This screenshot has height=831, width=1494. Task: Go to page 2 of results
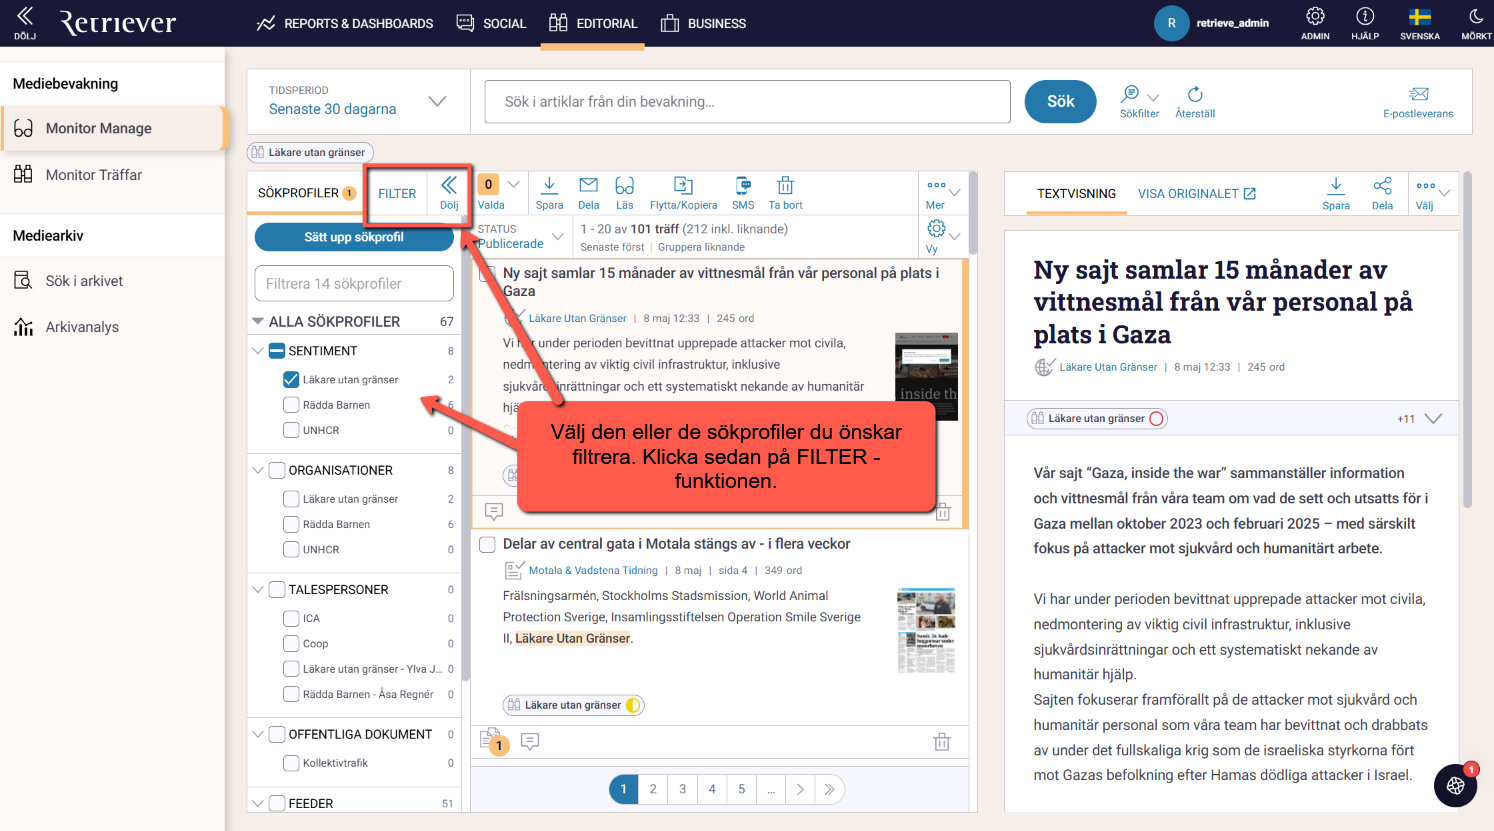653,789
